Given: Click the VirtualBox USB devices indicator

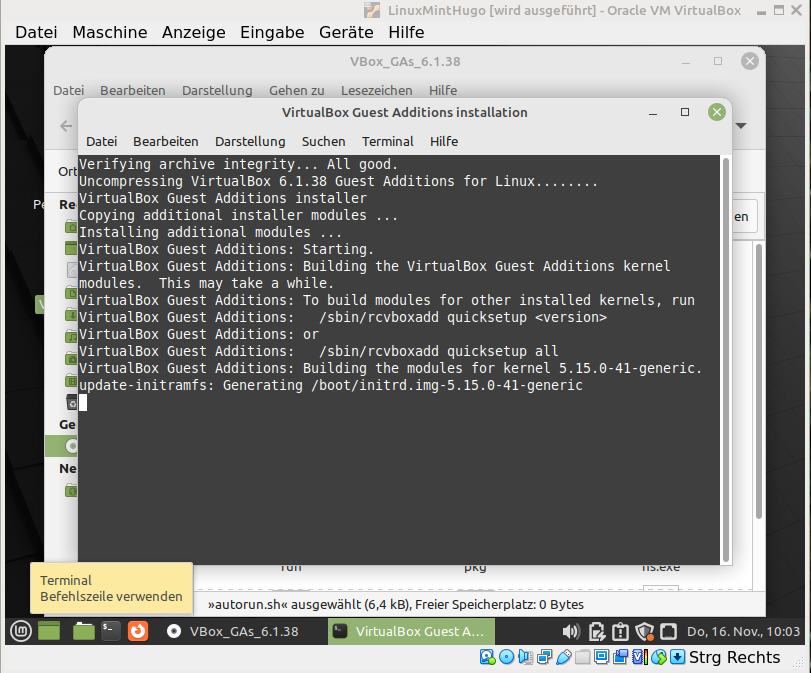Looking at the screenshot, I should tap(564, 657).
